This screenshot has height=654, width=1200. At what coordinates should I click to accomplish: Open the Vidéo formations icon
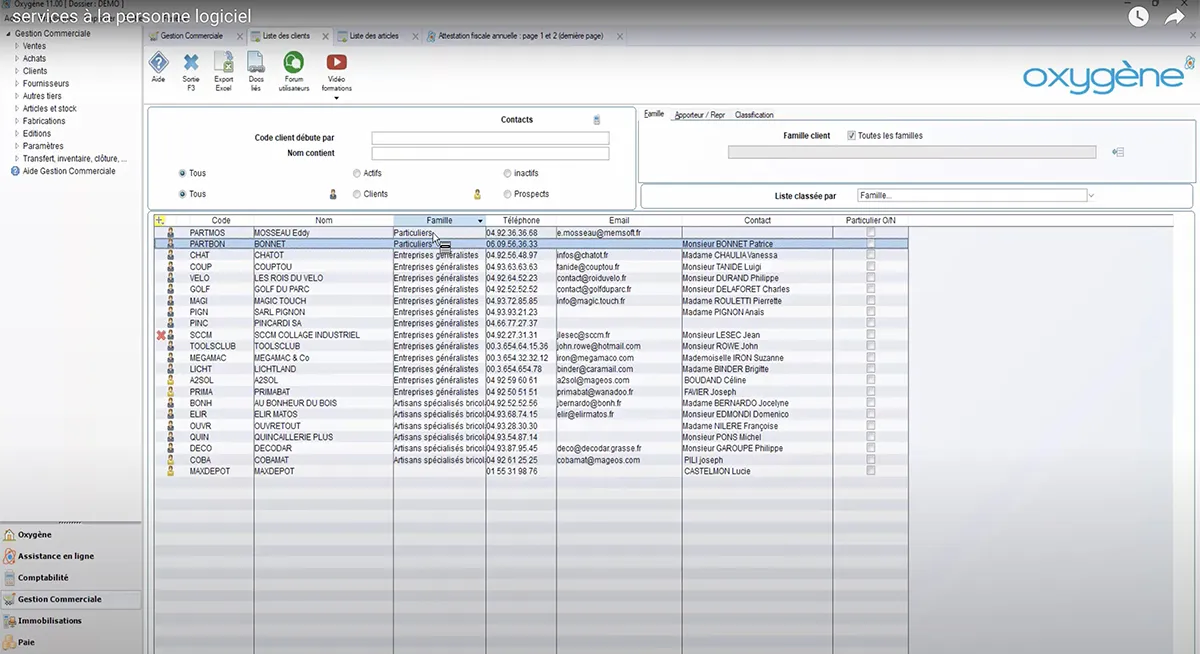point(337,64)
